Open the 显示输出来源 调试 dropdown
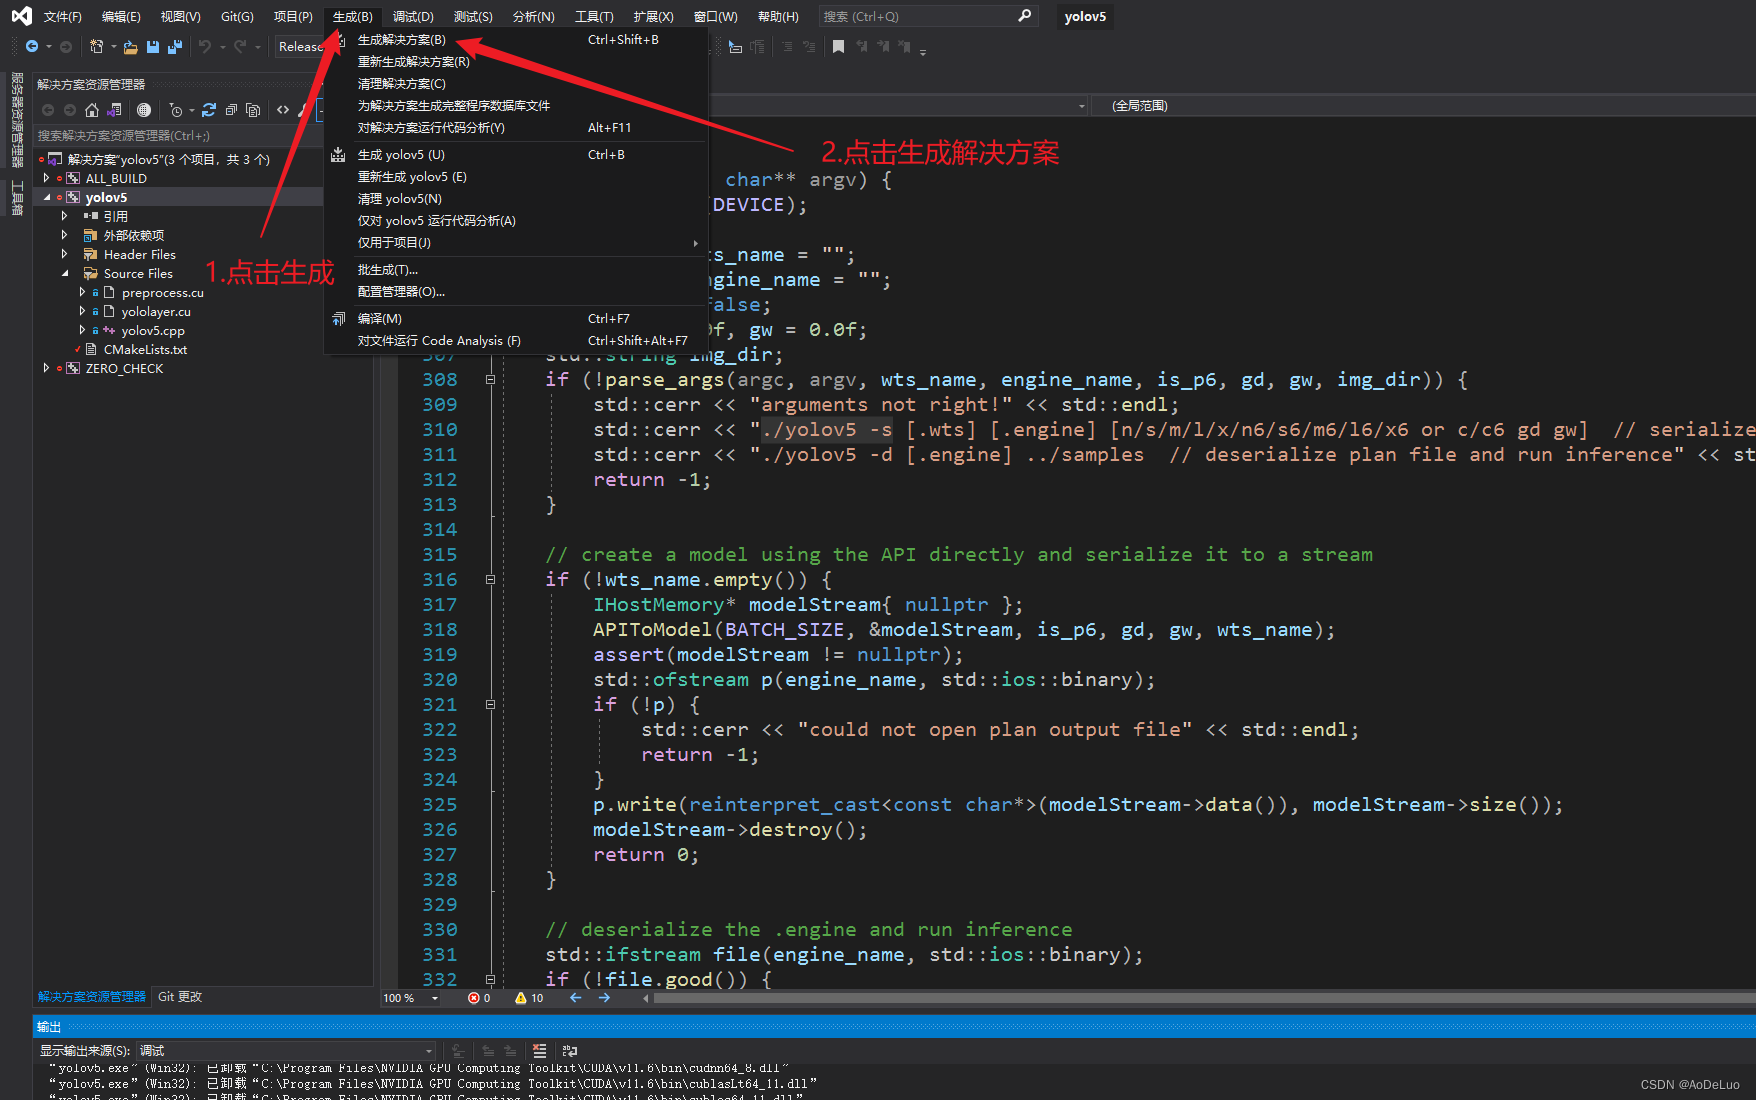Image resolution: width=1756 pixels, height=1100 pixels. point(286,1051)
